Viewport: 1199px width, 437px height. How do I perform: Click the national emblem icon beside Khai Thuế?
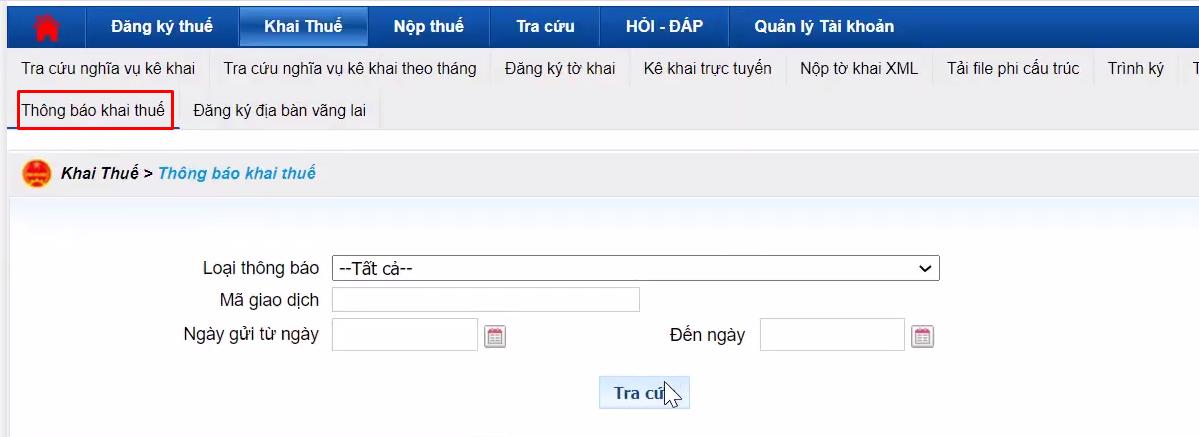(37, 174)
